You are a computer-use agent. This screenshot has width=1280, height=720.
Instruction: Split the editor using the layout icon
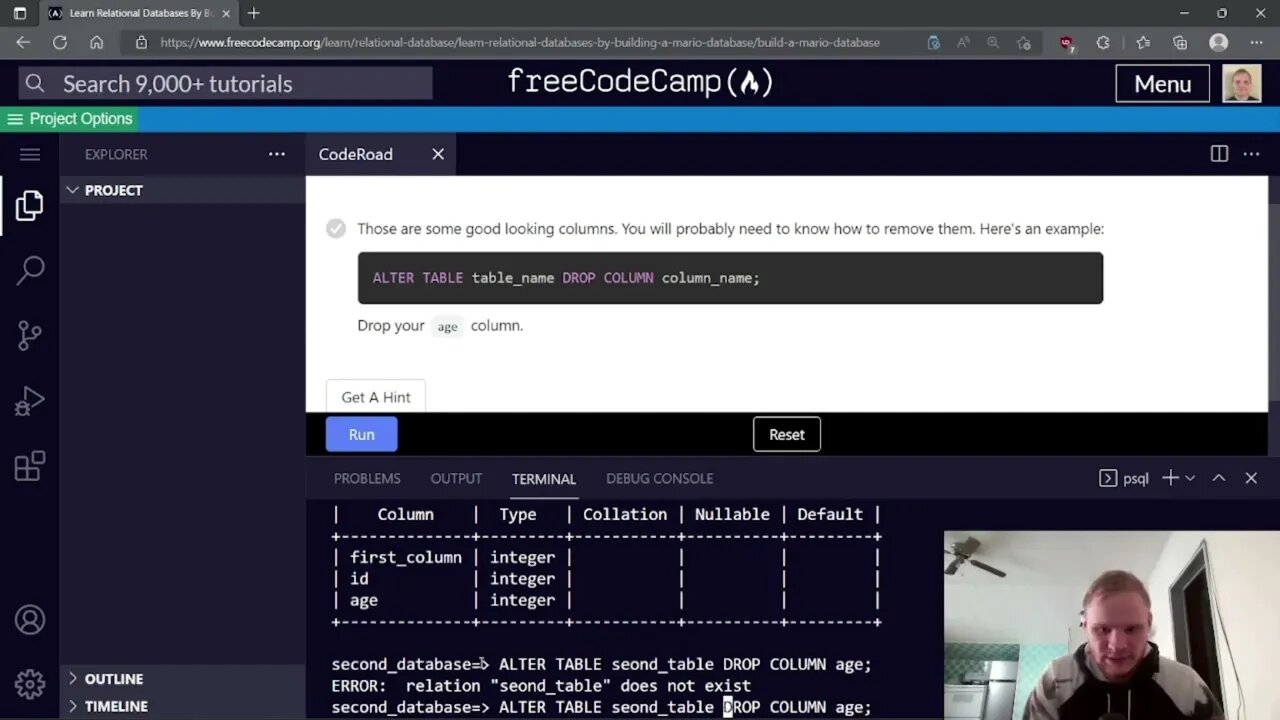click(1218, 154)
